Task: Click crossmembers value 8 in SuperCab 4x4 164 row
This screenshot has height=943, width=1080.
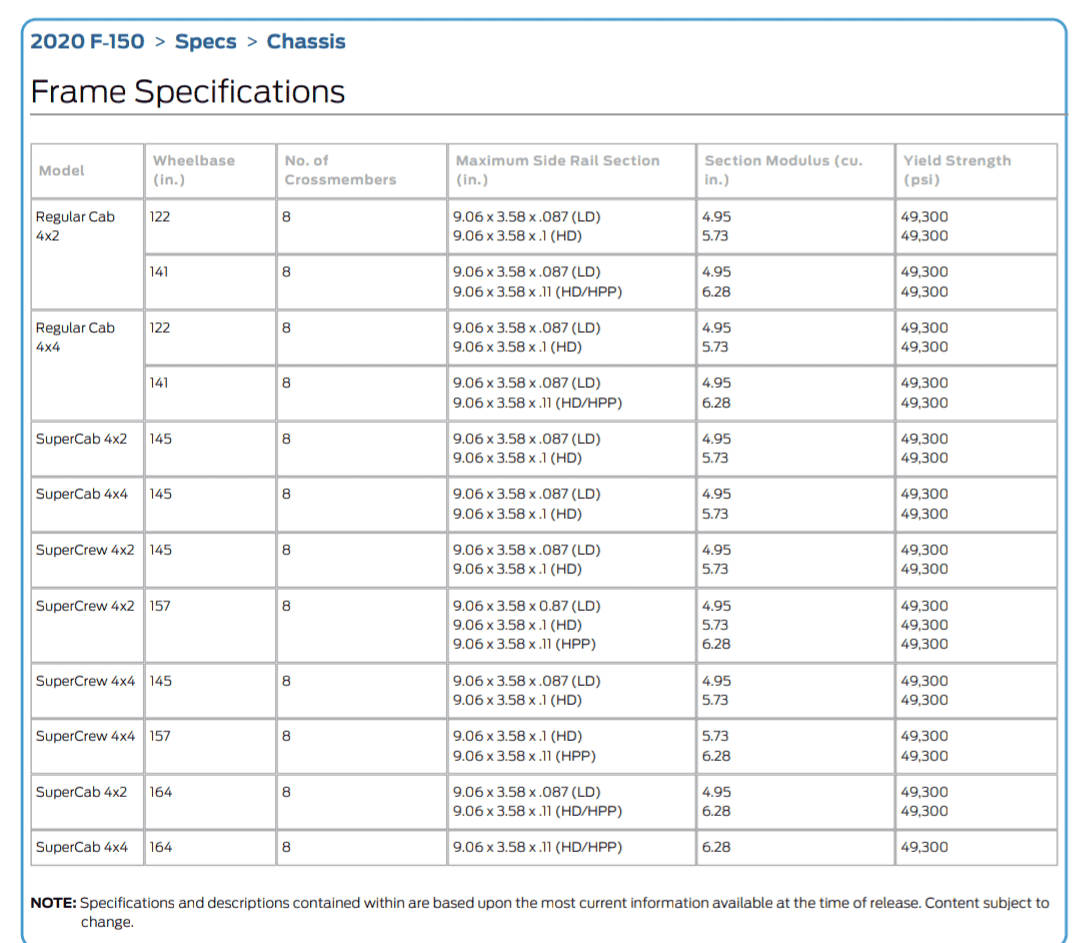Action: tap(287, 847)
